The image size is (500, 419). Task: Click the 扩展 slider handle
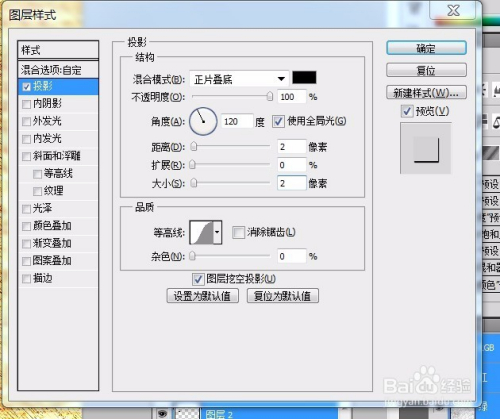(193, 165)
